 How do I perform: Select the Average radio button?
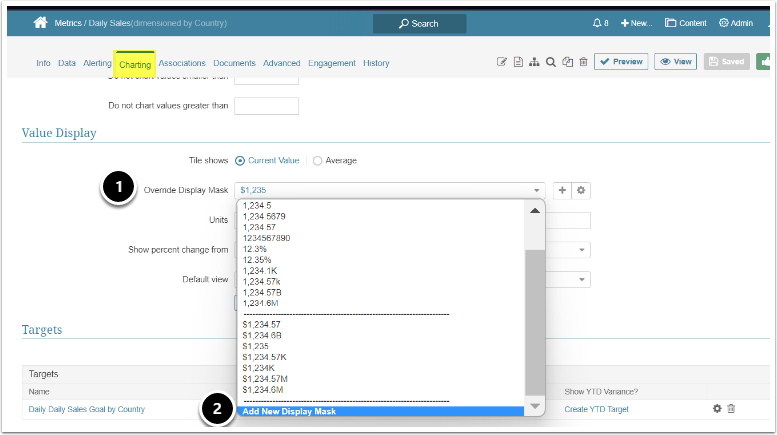[318, 161]
